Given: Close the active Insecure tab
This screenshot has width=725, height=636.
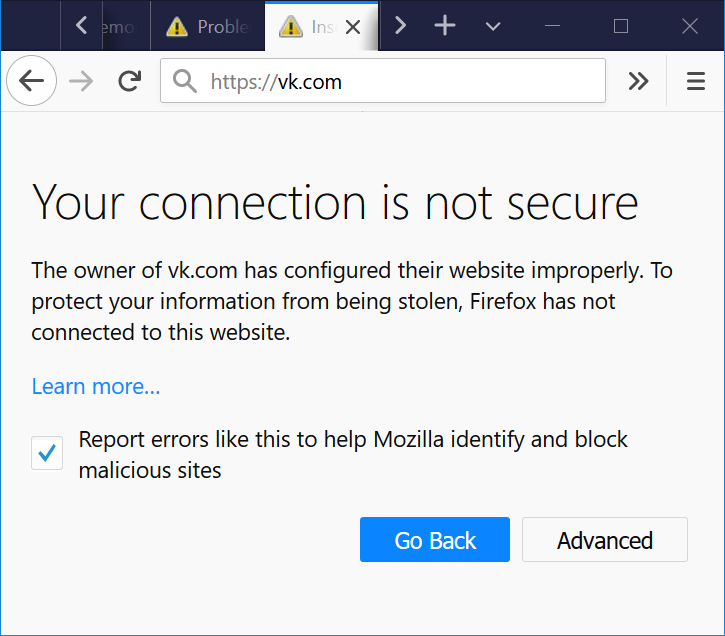Looking at the screenshot, I should 353,27.
